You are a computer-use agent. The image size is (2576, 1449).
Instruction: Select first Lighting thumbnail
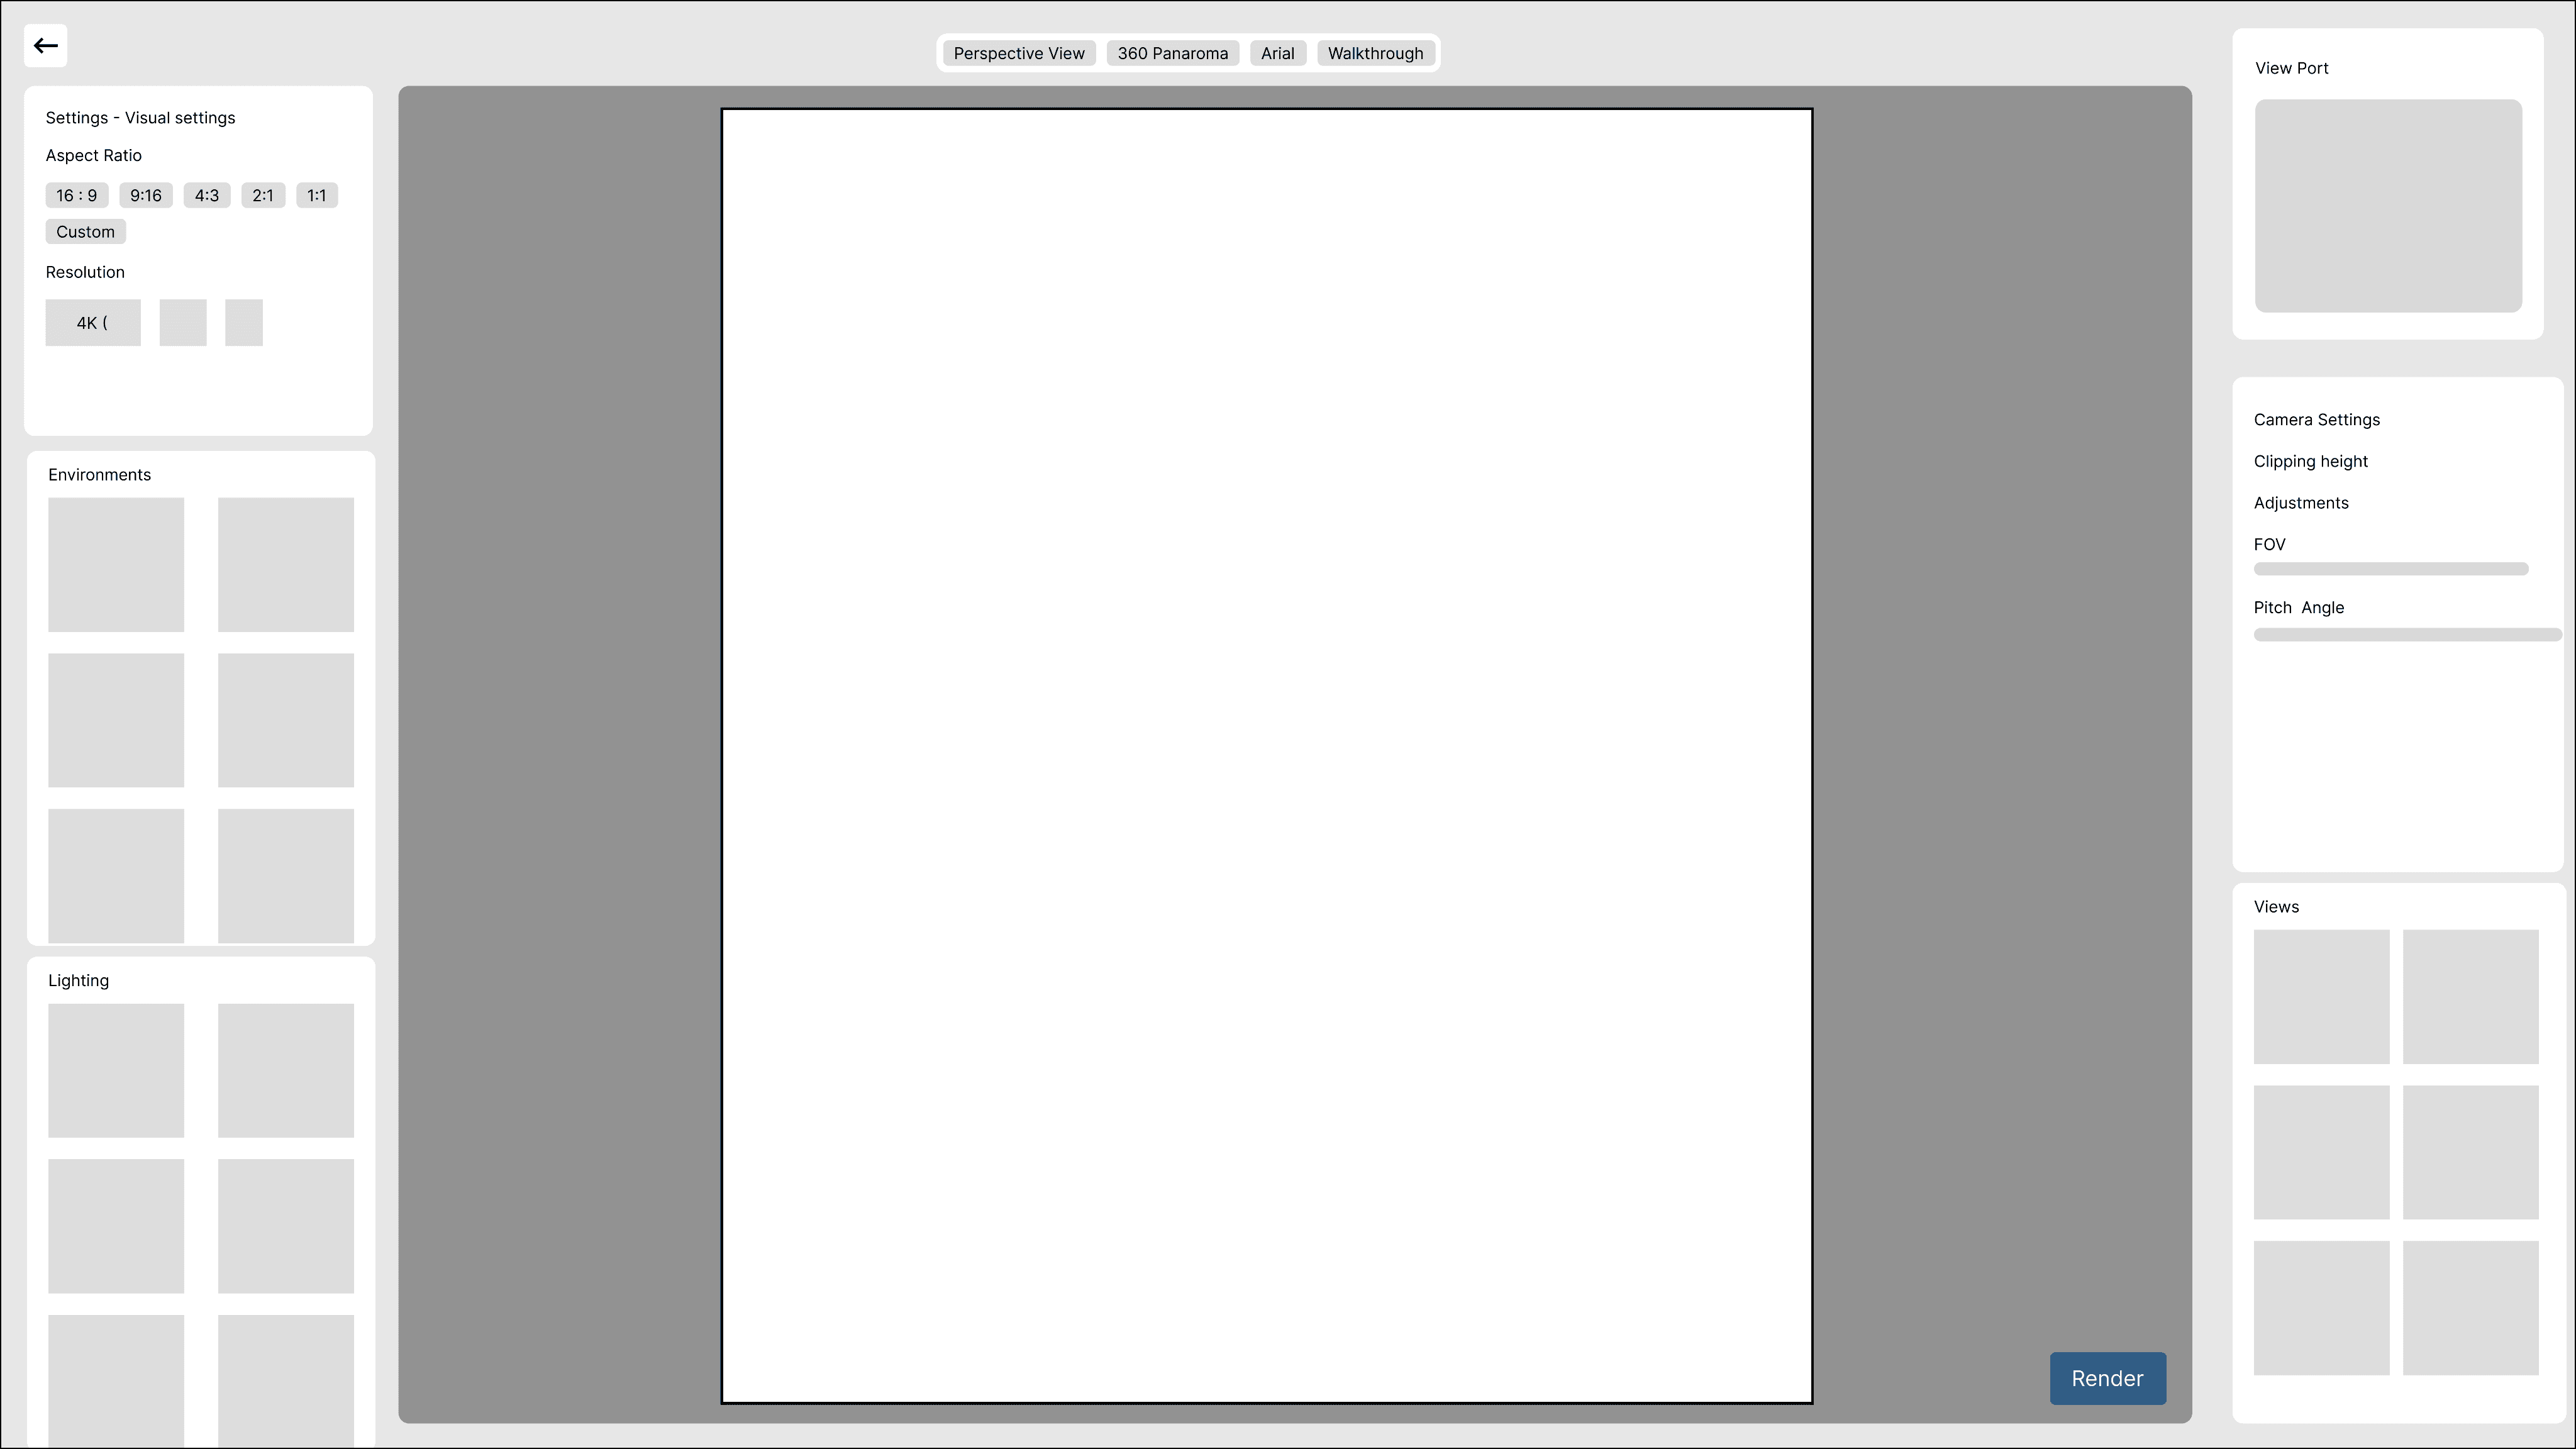[x=116, y=1071]
